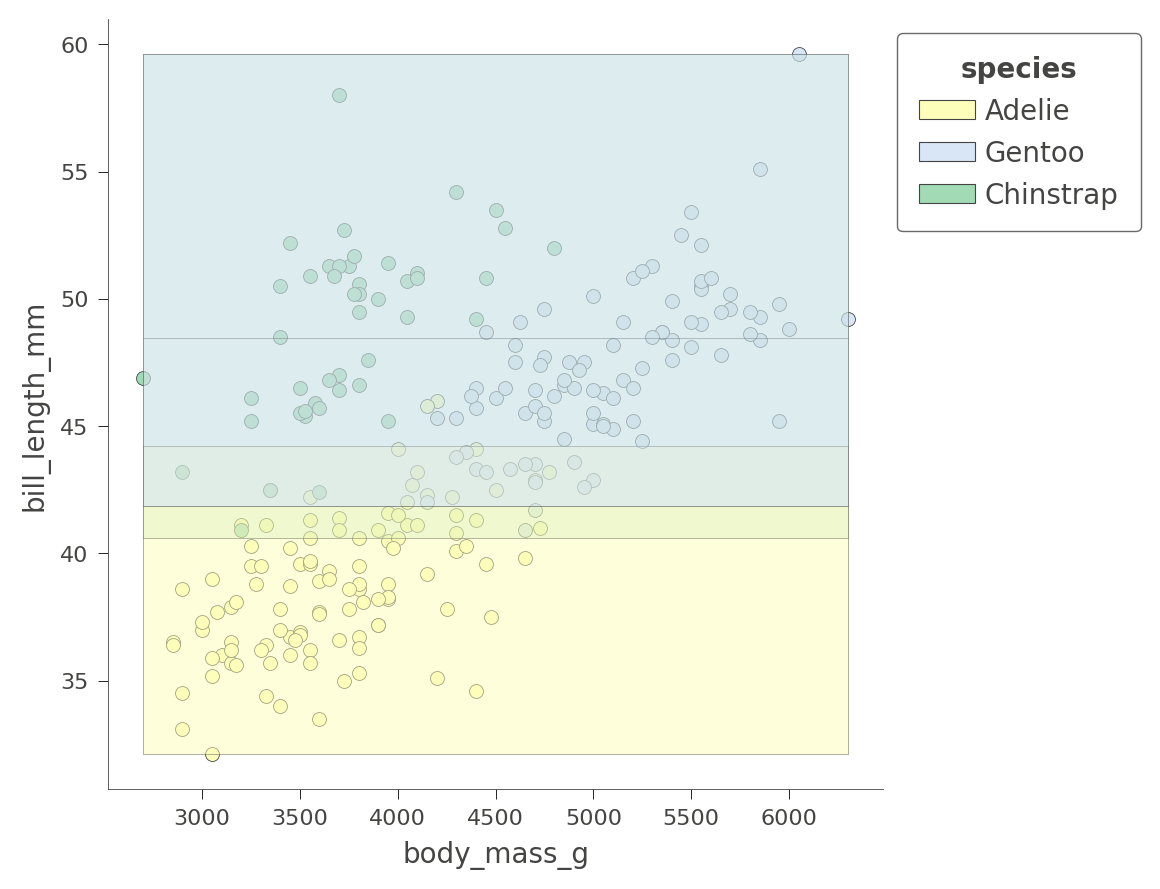
Task: Click the 6000 tick on the x-axis
Action: coord(789,818)
